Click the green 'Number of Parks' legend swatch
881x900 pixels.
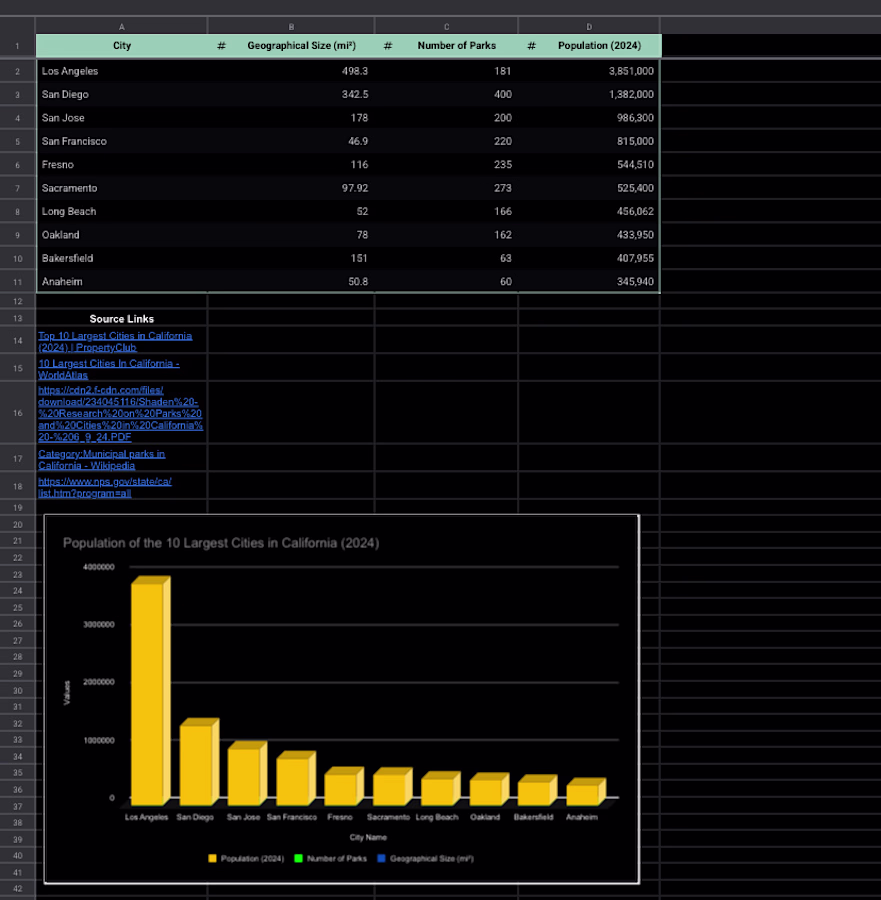[x=298, y=859]
